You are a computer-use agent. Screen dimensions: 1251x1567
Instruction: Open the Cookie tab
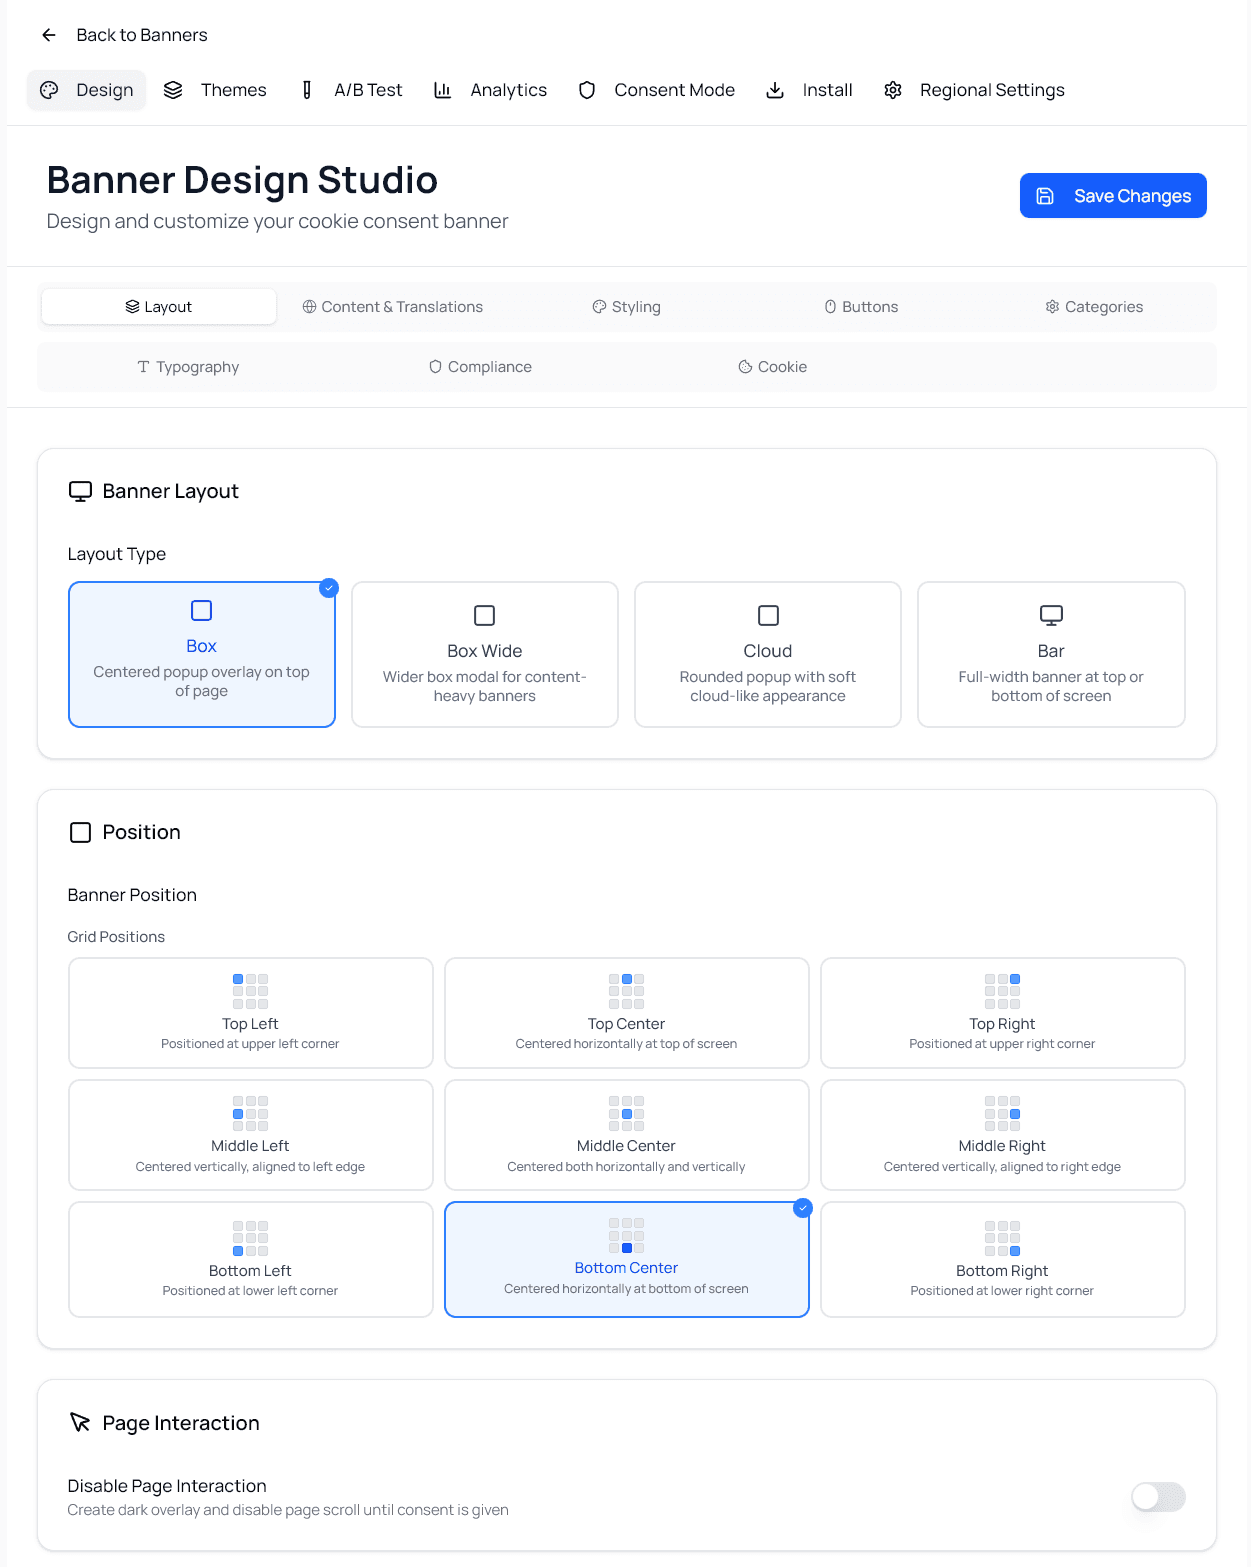[x=772, y=367]
